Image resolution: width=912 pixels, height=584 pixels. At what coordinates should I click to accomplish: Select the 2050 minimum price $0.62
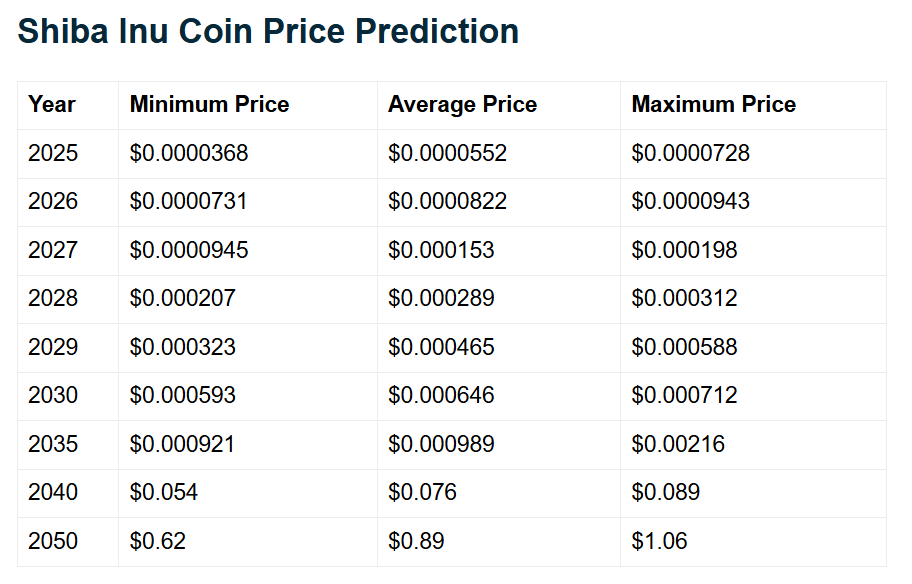pyautogui.click(x=158, y=541)
